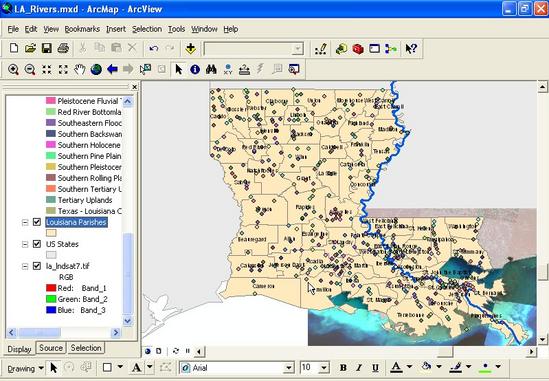Toggle the US States layer checkbox

click(37, 244)
